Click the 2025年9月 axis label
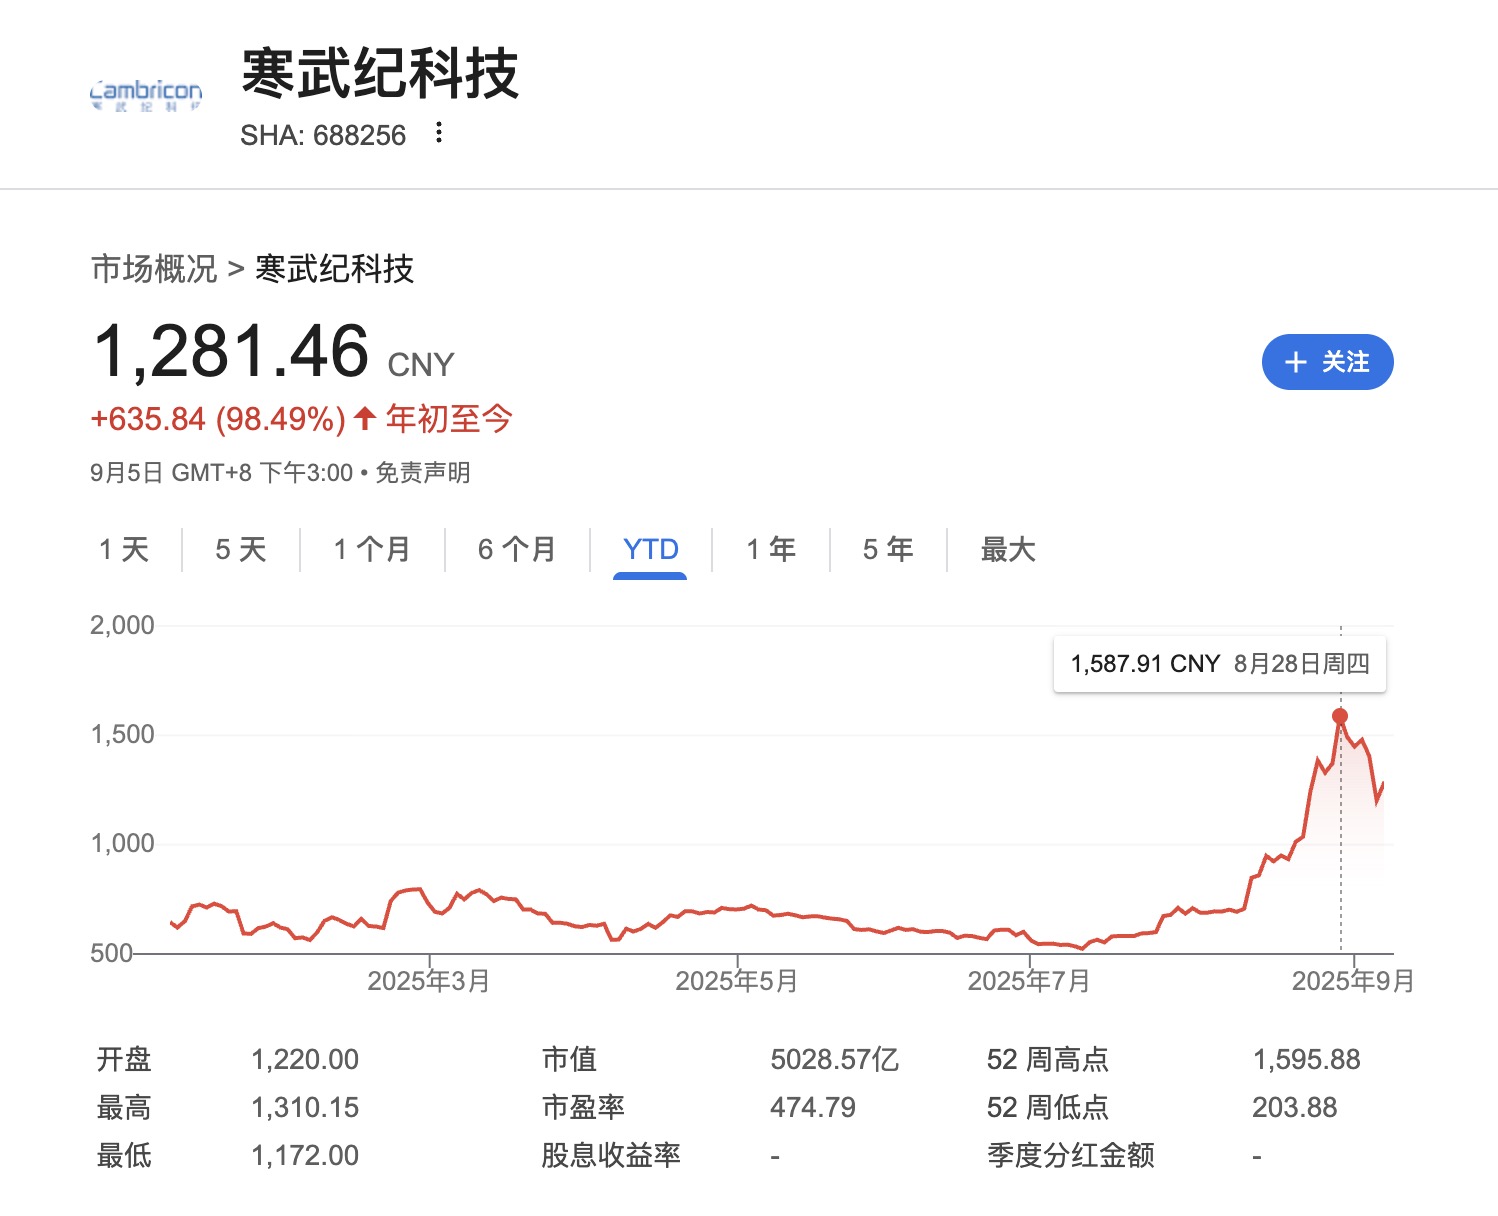 pyautogui.click(x=1353, y=981)
